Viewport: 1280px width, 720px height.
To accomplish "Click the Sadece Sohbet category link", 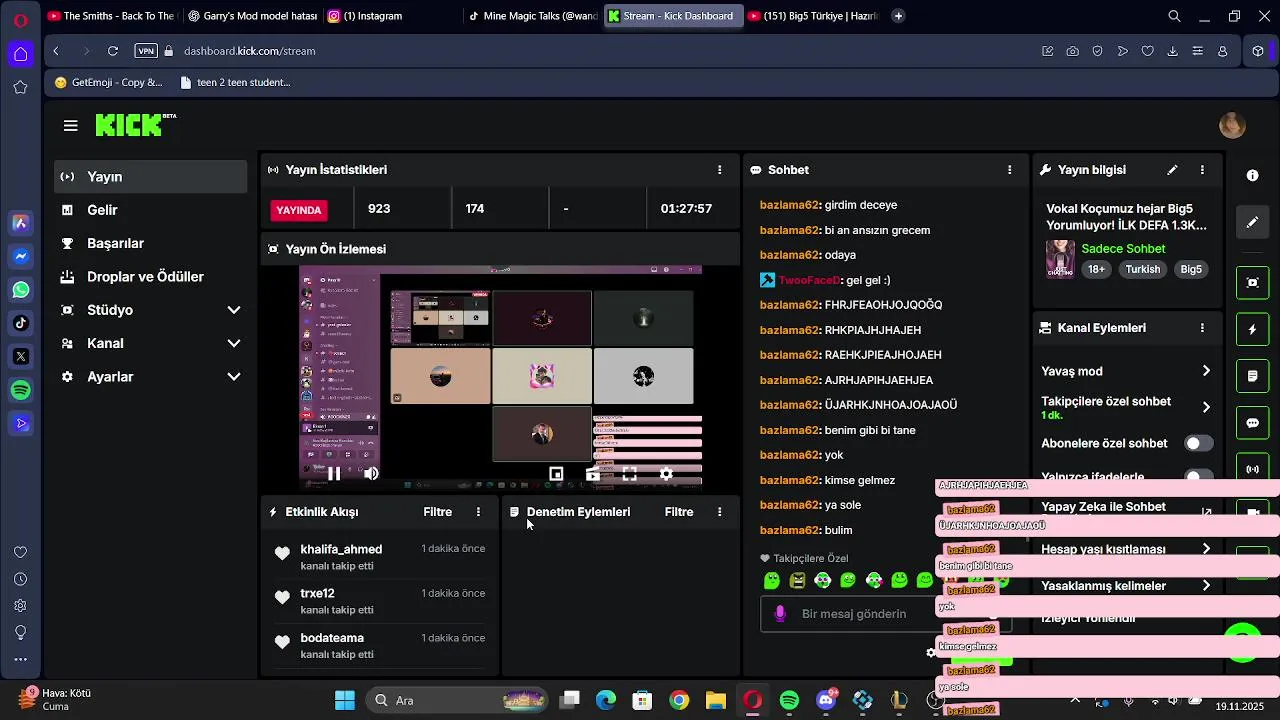I will pyautogui.click(x=1123, y=249).
